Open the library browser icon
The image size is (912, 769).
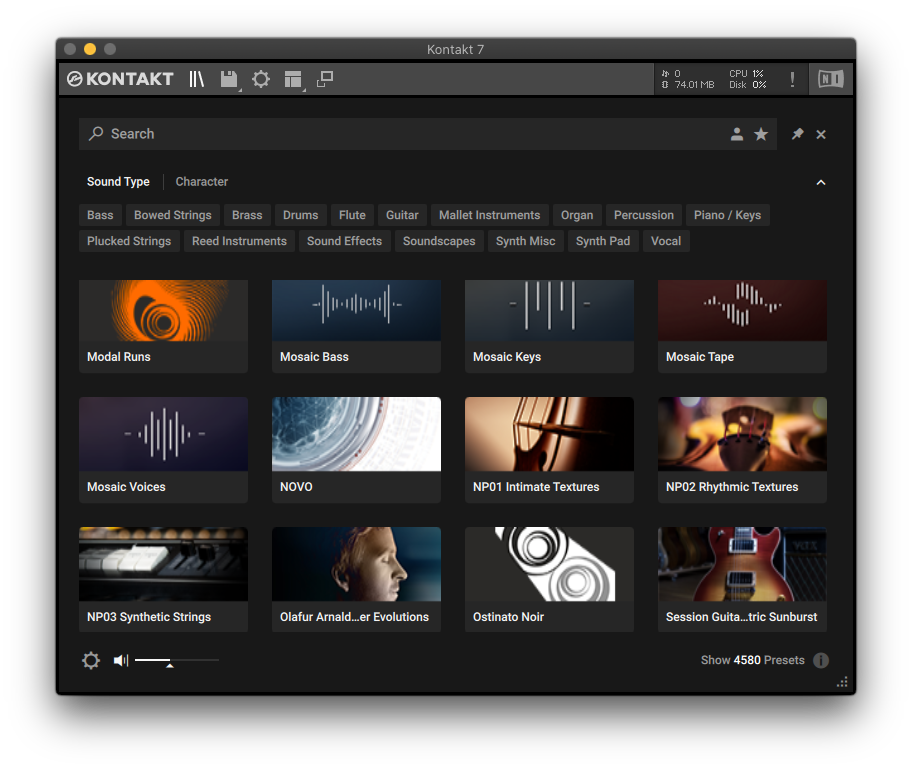[x=196, y=79]
